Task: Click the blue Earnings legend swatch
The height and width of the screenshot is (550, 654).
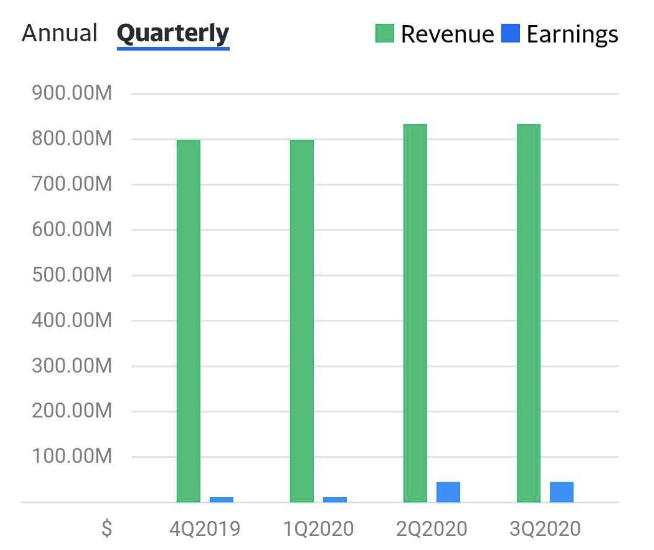Action: click(x=510, y=34)
